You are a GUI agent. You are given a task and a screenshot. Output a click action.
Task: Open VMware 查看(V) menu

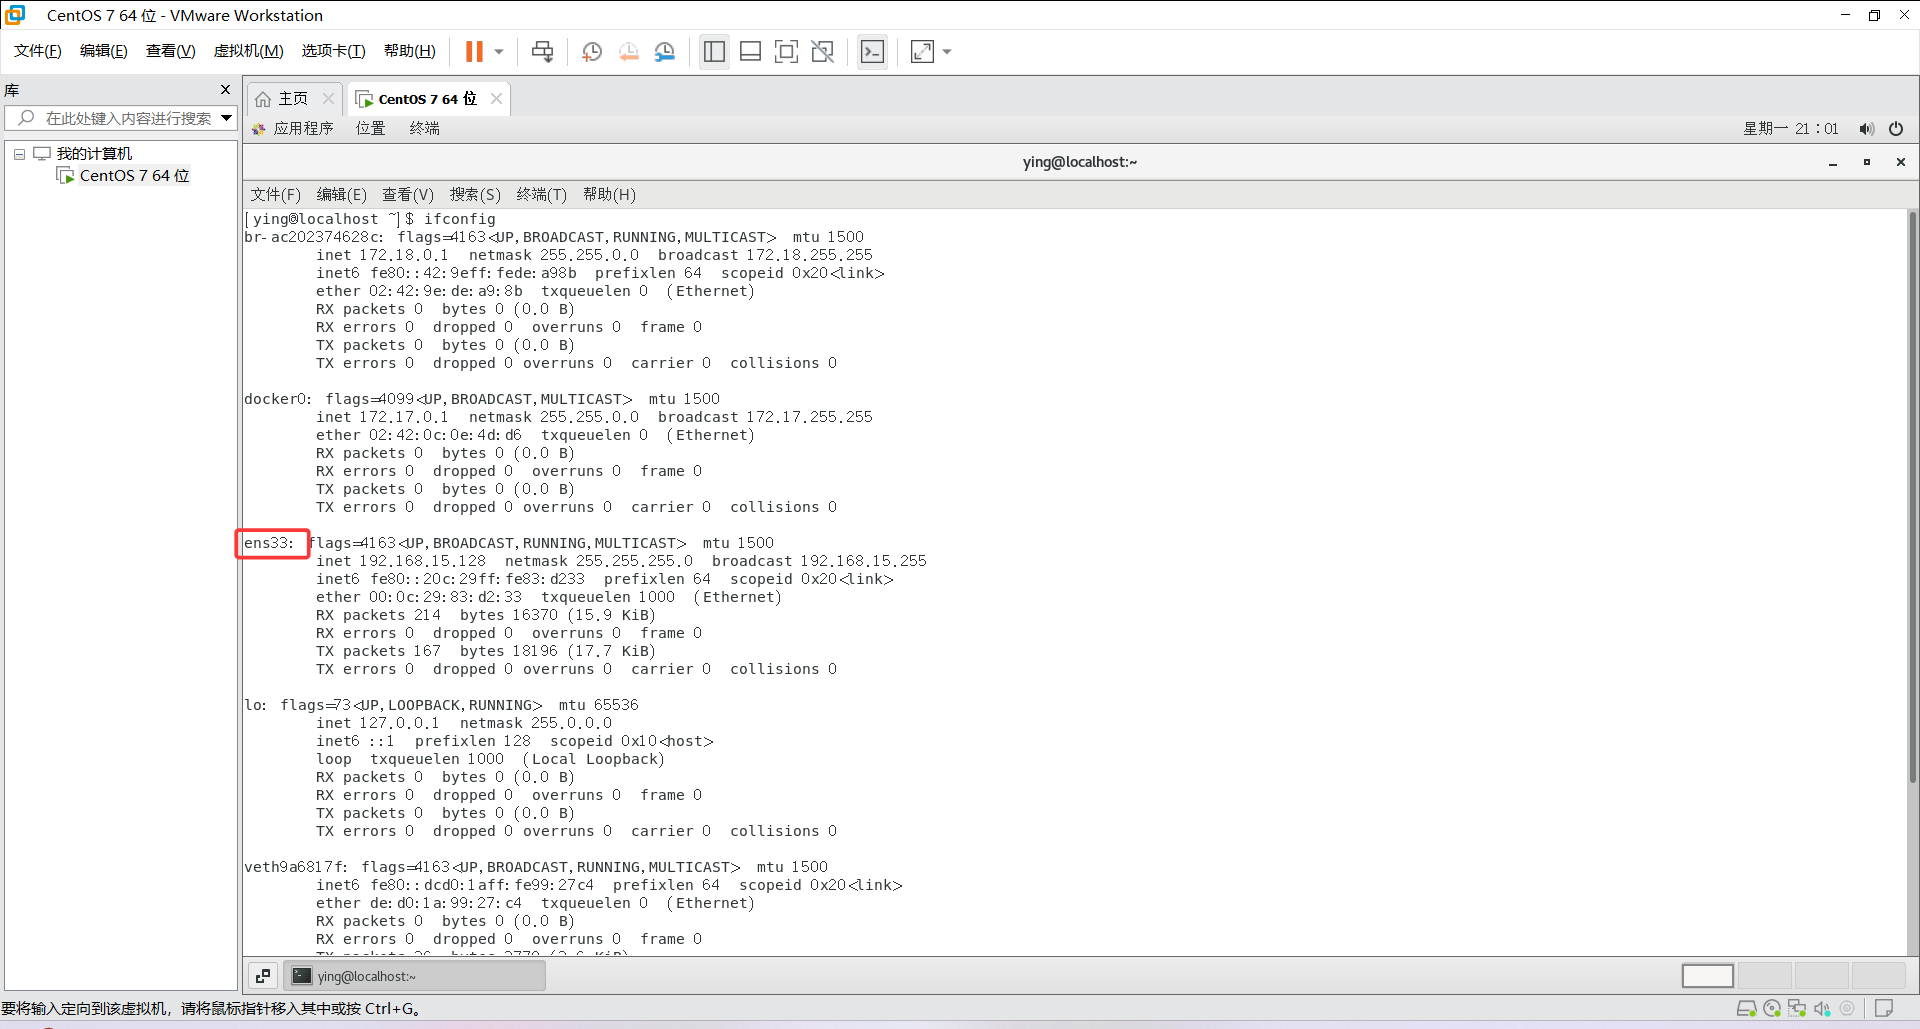click(x=171, y=51)
